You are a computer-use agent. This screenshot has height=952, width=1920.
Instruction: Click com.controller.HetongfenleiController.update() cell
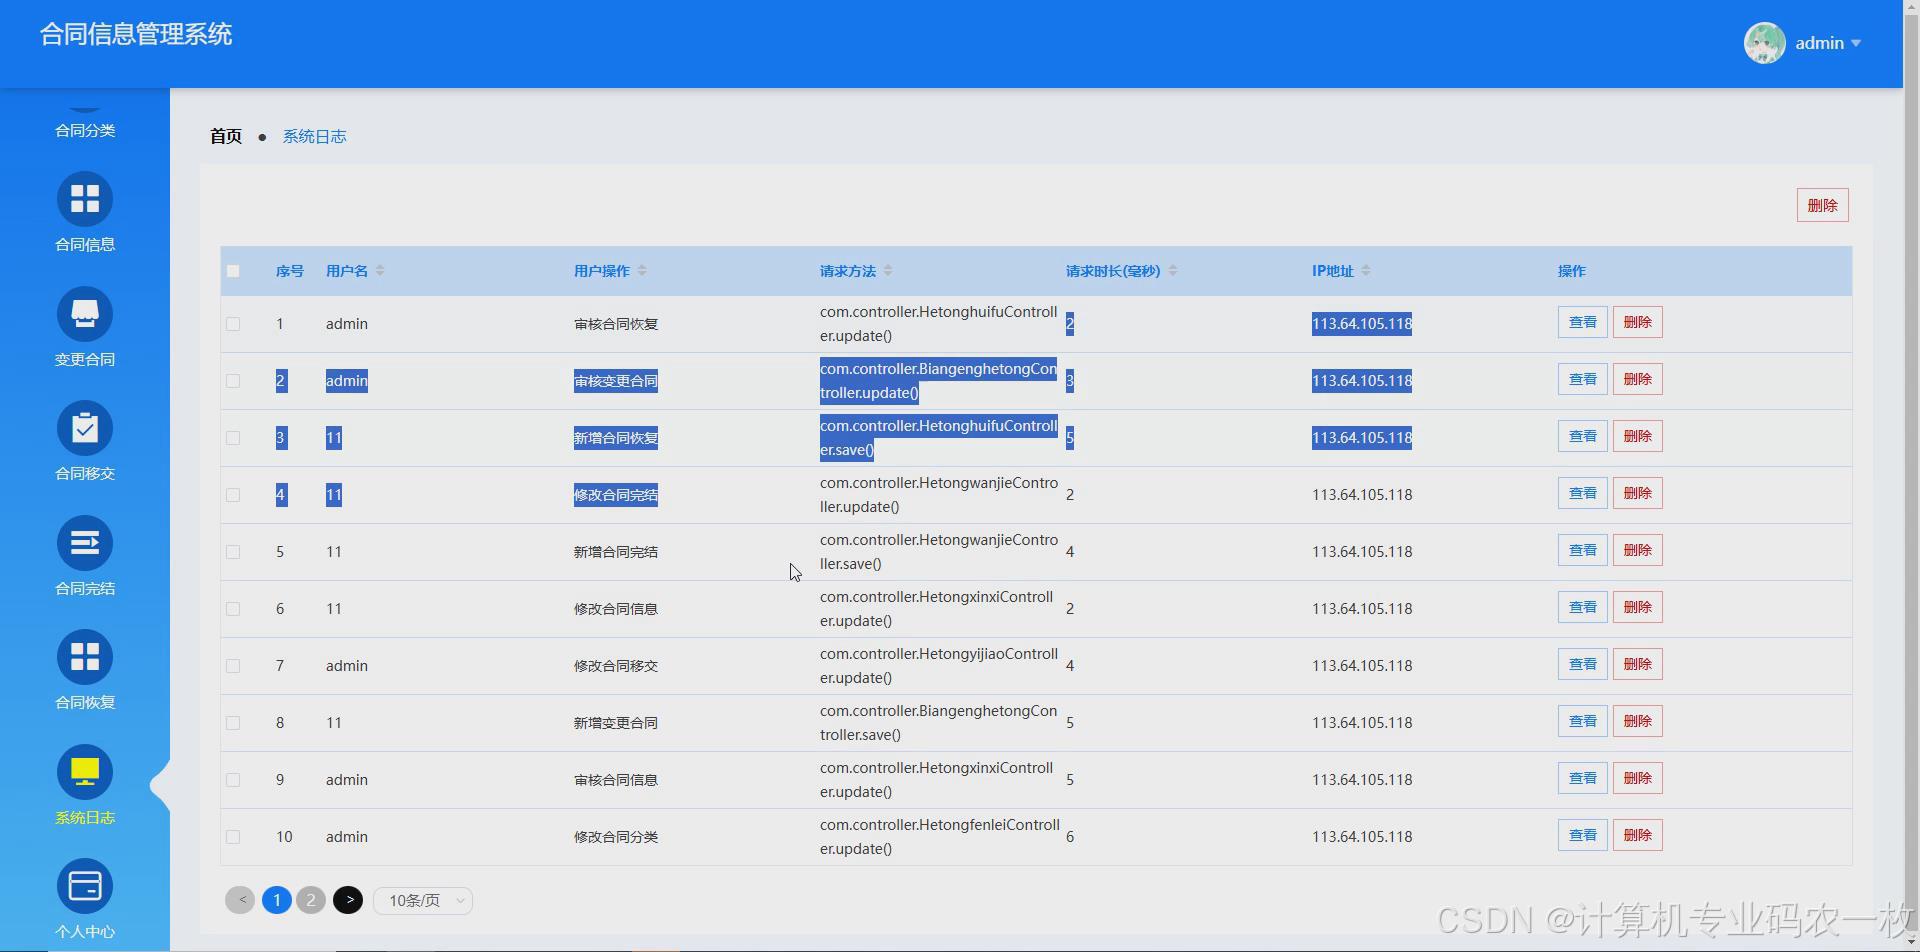pyautogui.click(x=939, y=837)
